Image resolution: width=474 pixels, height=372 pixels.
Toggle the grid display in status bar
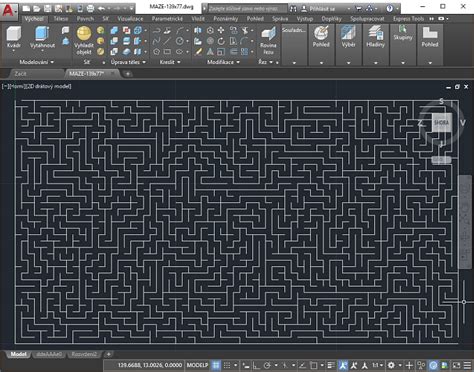(216, 365)
